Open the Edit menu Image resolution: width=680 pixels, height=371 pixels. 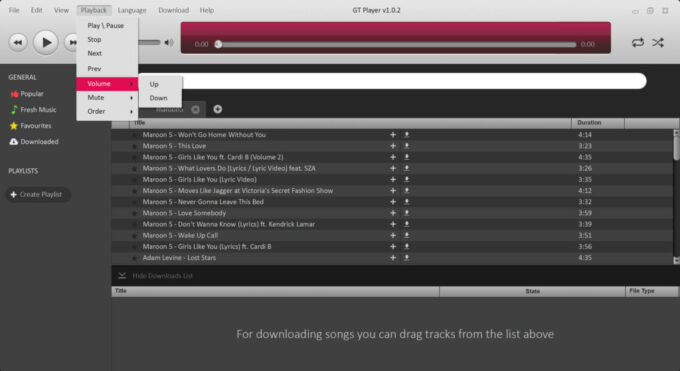[x=36, y=10]
